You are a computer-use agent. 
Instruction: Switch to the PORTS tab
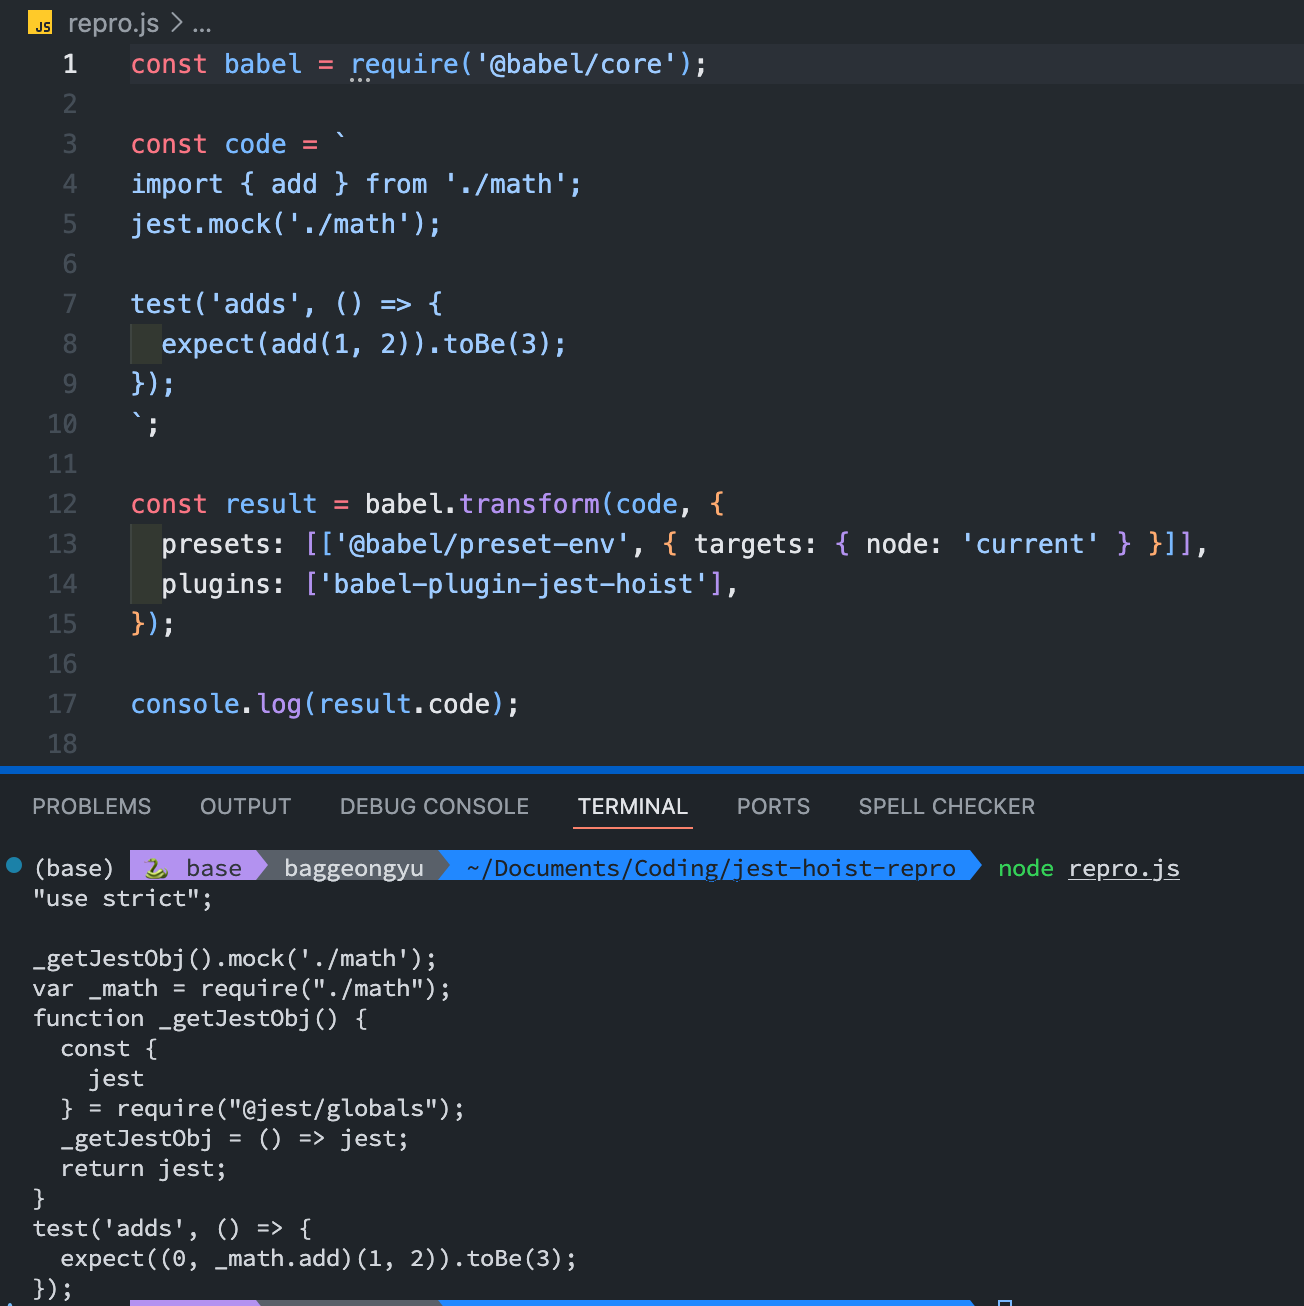(773, 806)
